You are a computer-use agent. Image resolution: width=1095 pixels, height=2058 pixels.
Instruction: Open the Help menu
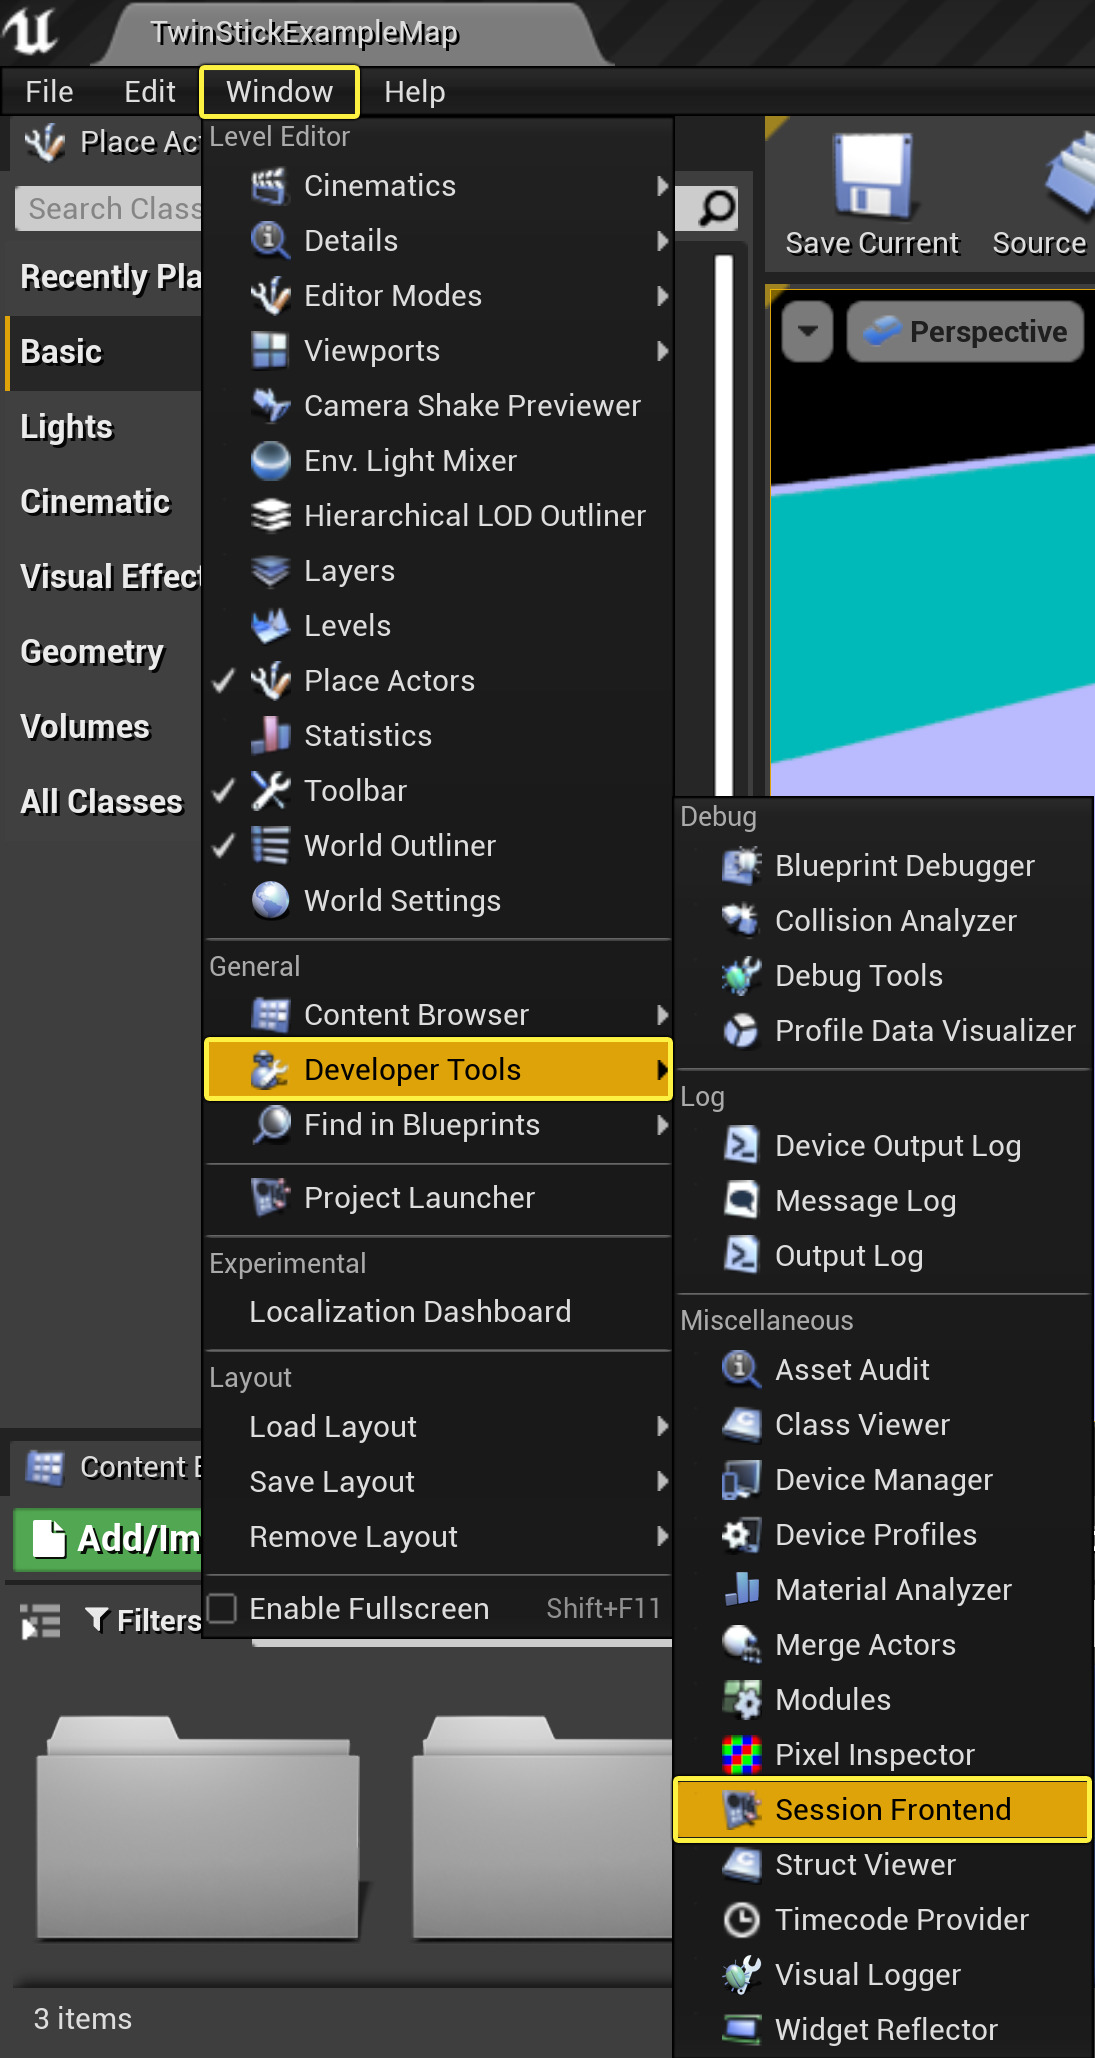tap(415, 92)
